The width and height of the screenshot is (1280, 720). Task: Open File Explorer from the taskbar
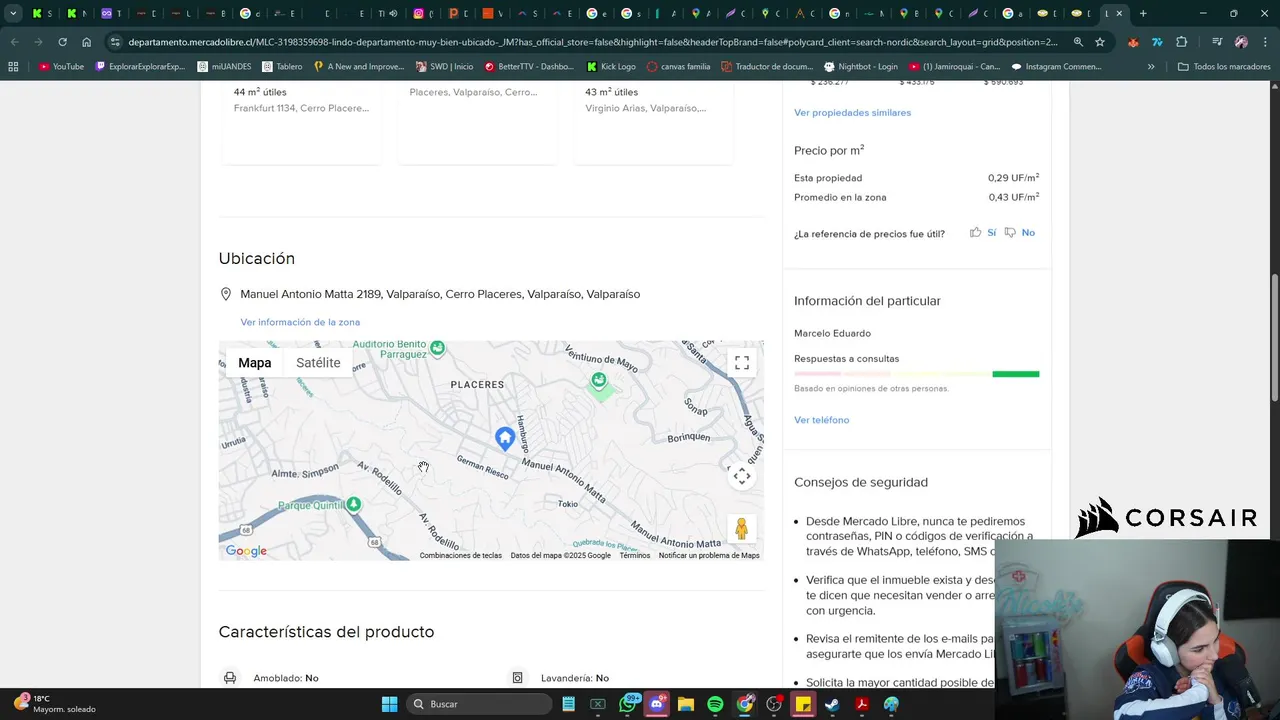686,704
